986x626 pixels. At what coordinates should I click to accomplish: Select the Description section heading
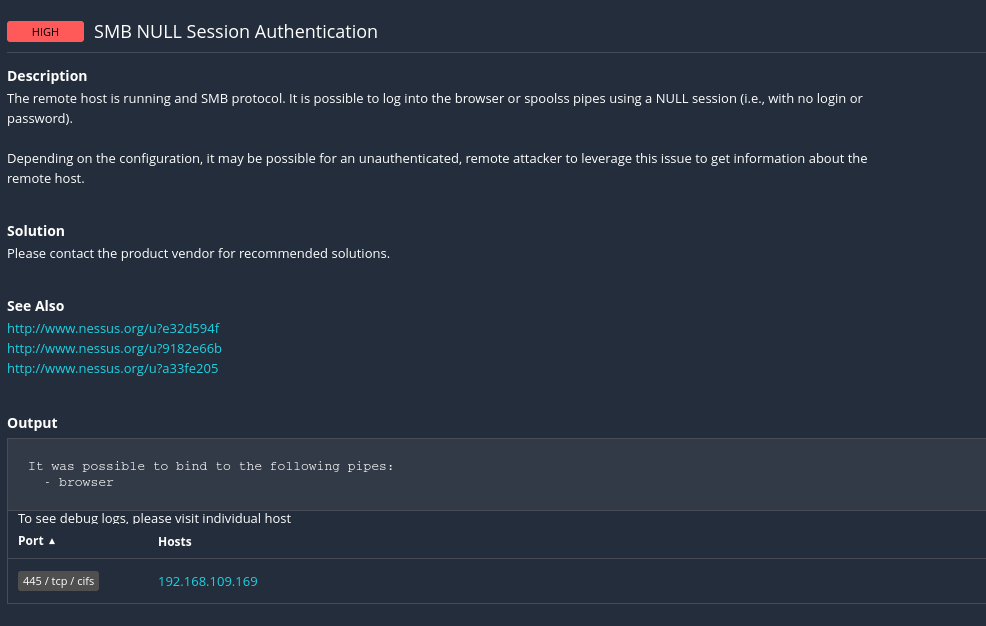[47, 76]
